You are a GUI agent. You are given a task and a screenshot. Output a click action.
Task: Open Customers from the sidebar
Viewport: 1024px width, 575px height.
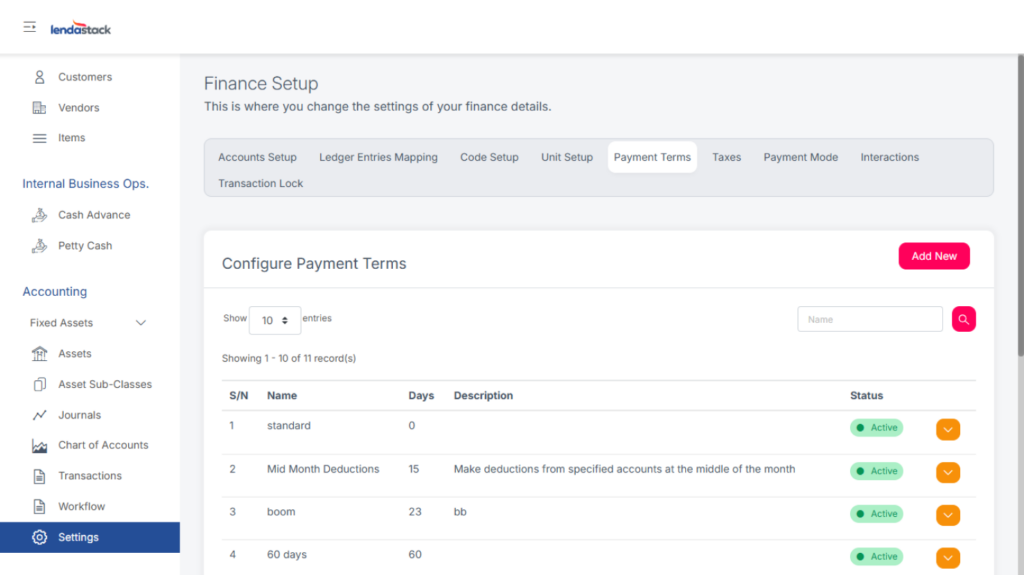pyautogui.click(x=84, y=77)
